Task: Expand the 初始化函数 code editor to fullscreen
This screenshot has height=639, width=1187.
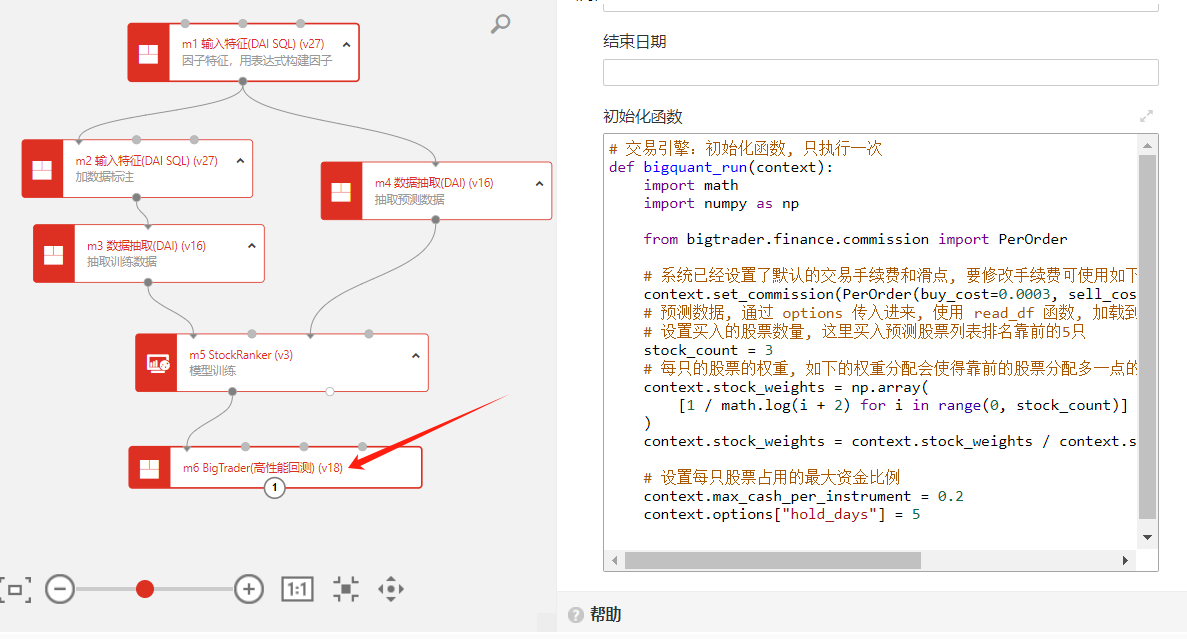Action: 1147,116
